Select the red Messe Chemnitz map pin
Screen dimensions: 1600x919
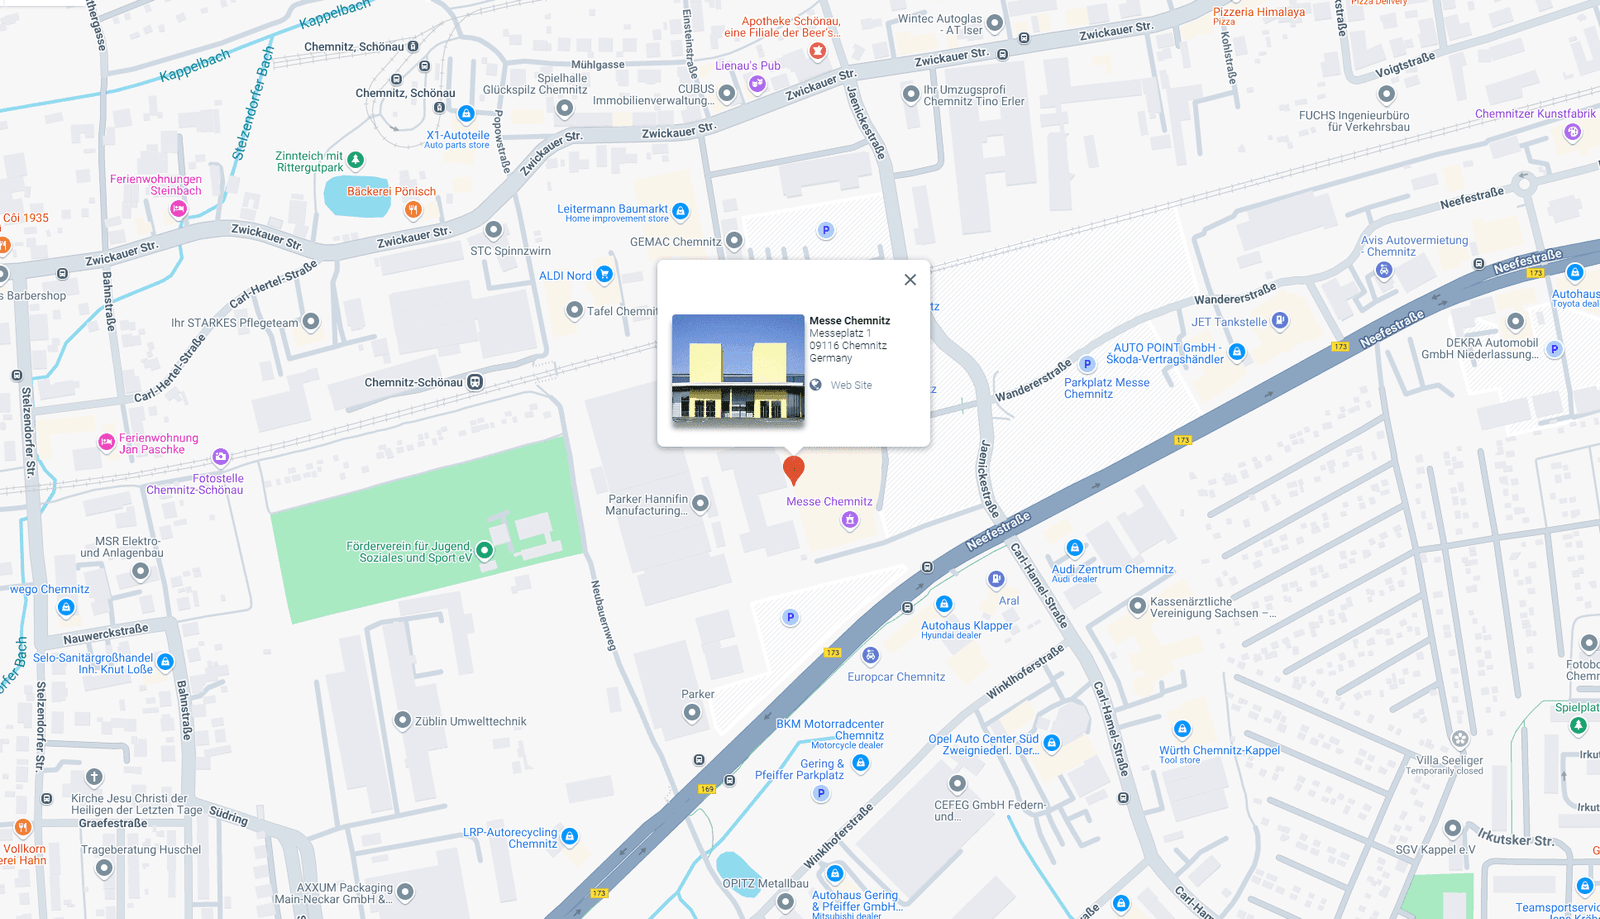[793, 470]
